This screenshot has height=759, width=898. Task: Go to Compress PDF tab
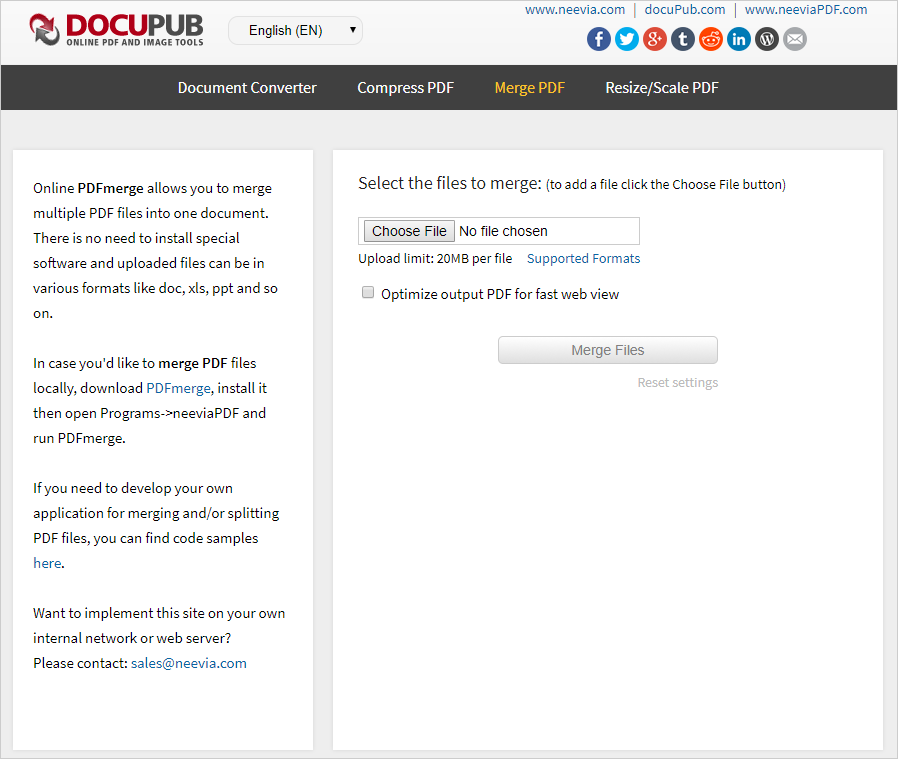pyautogui.click(x=405, y=88)
